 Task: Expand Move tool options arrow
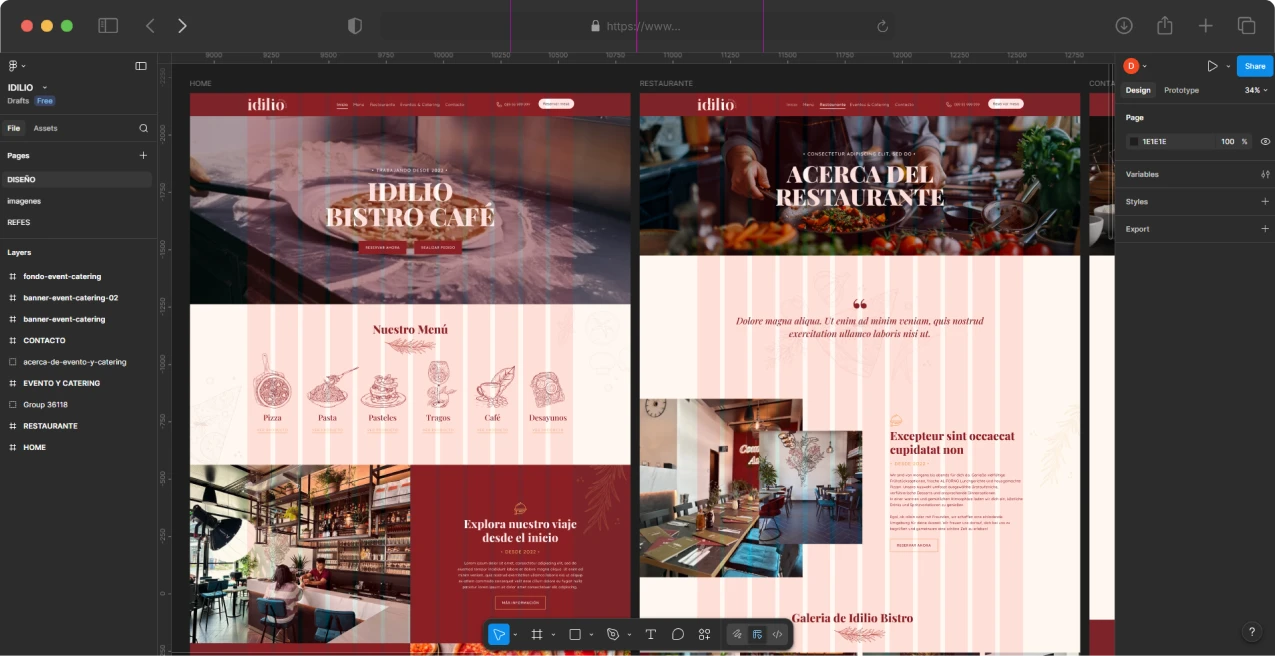tap(515, 634)
